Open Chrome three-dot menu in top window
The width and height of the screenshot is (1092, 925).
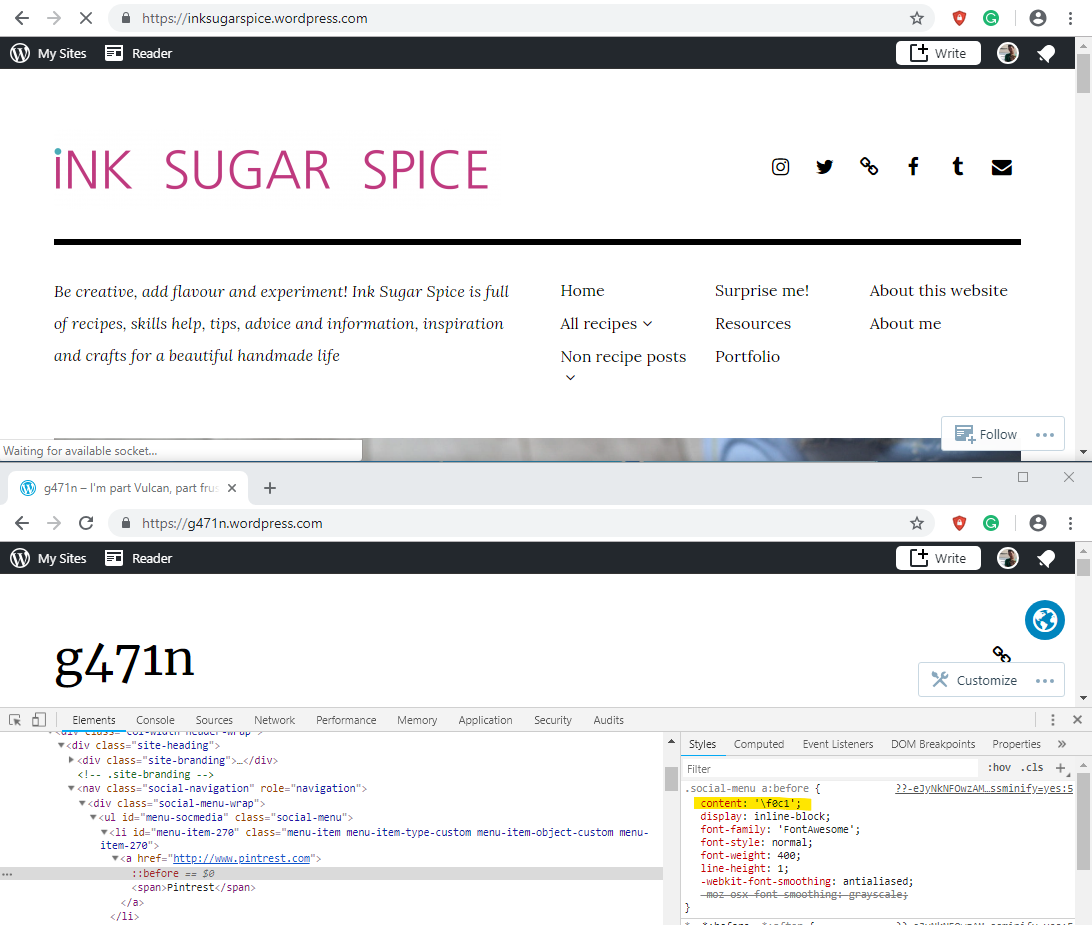click(1070, 18)
